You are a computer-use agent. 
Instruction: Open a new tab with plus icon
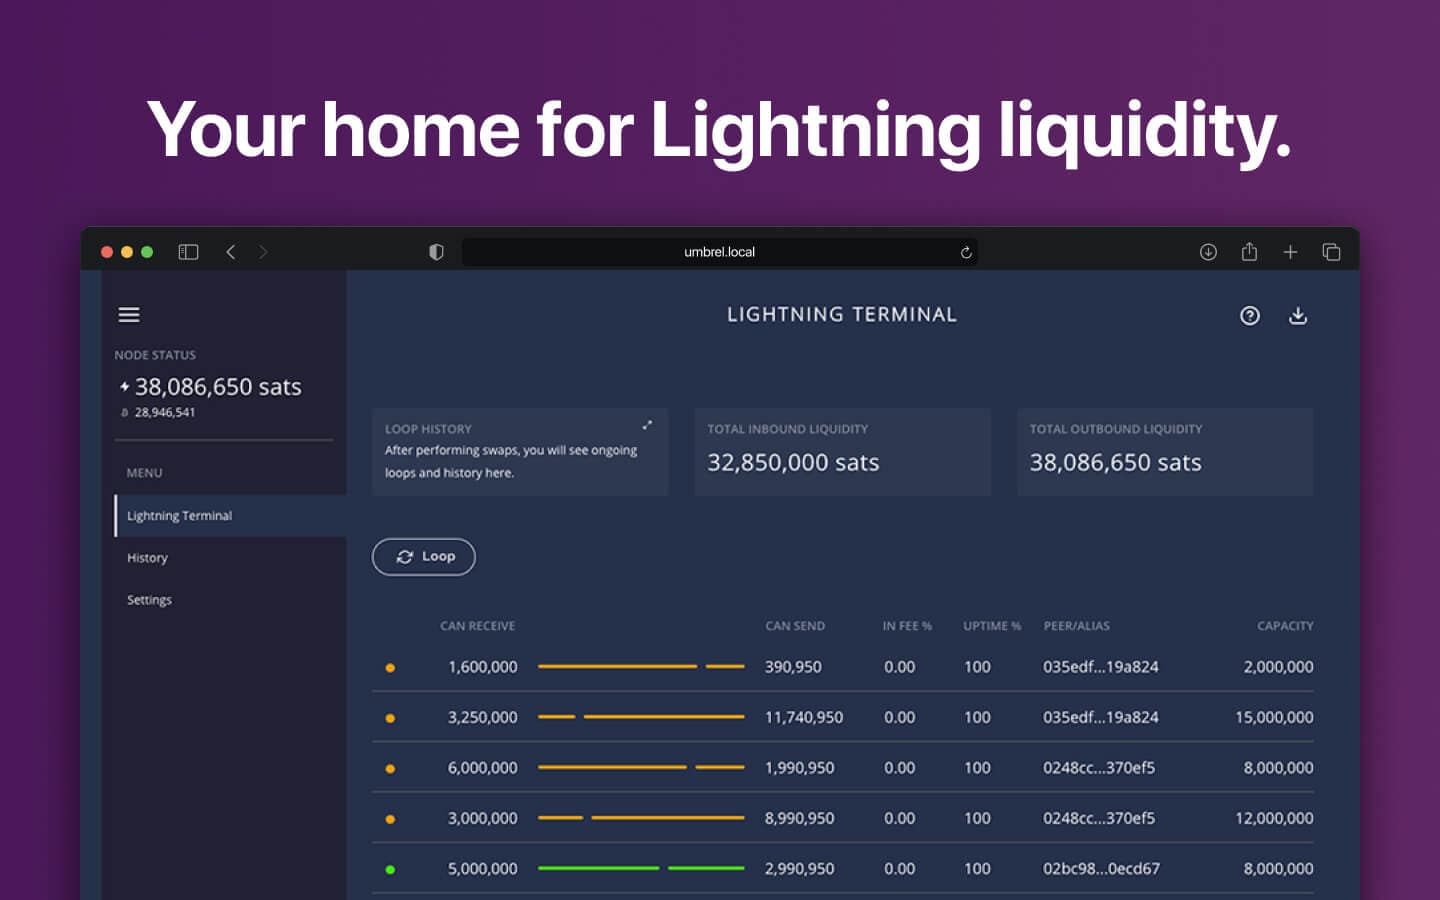(x=1290, y=252)
